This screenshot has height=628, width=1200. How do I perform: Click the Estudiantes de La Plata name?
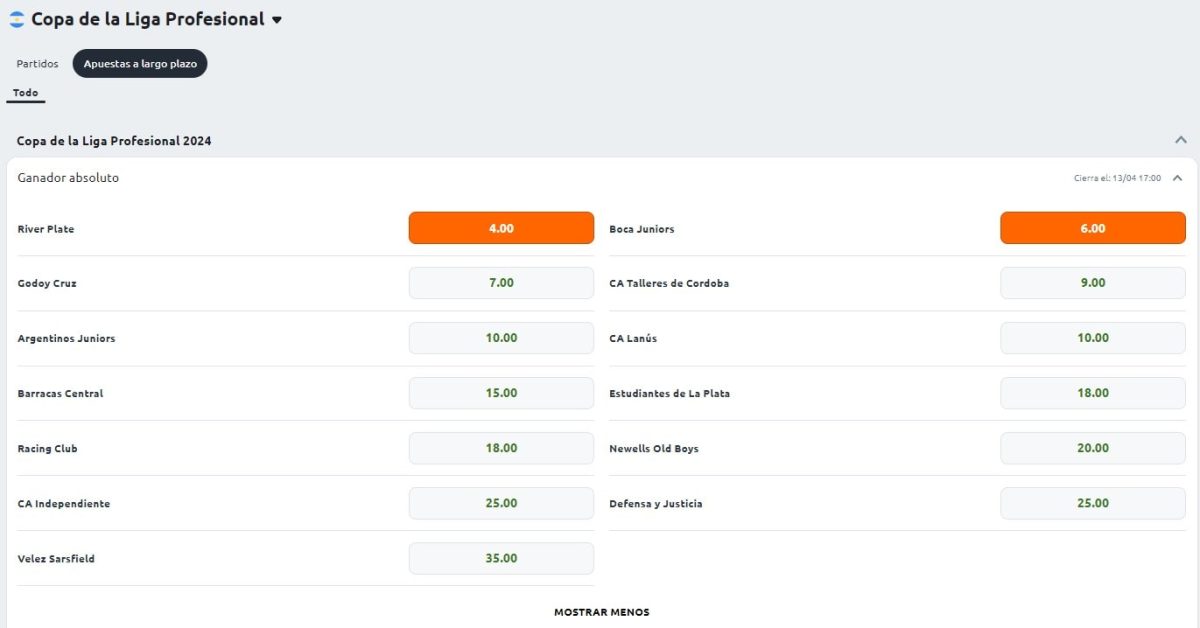pyautogui.click(x=669, y=394)
